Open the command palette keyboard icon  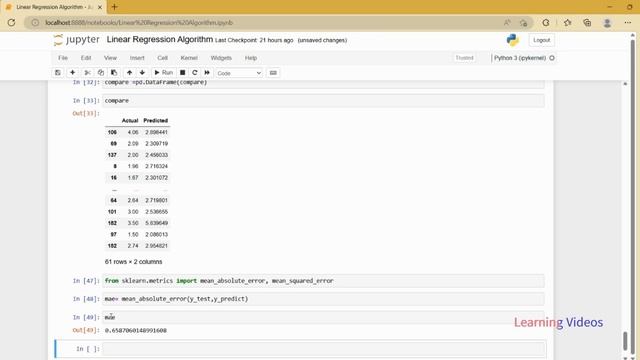click(x=273, y=73)
